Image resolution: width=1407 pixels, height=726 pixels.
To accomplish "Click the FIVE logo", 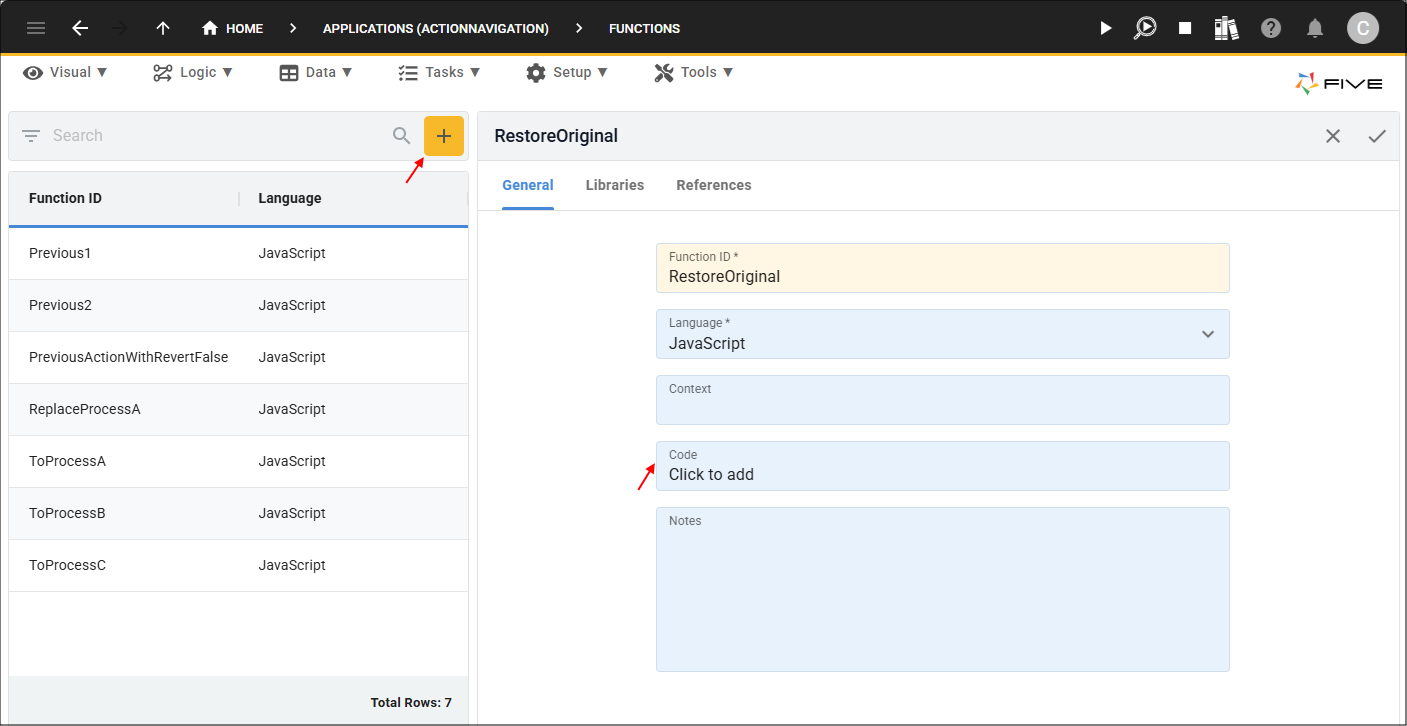I will point(1339,84).
